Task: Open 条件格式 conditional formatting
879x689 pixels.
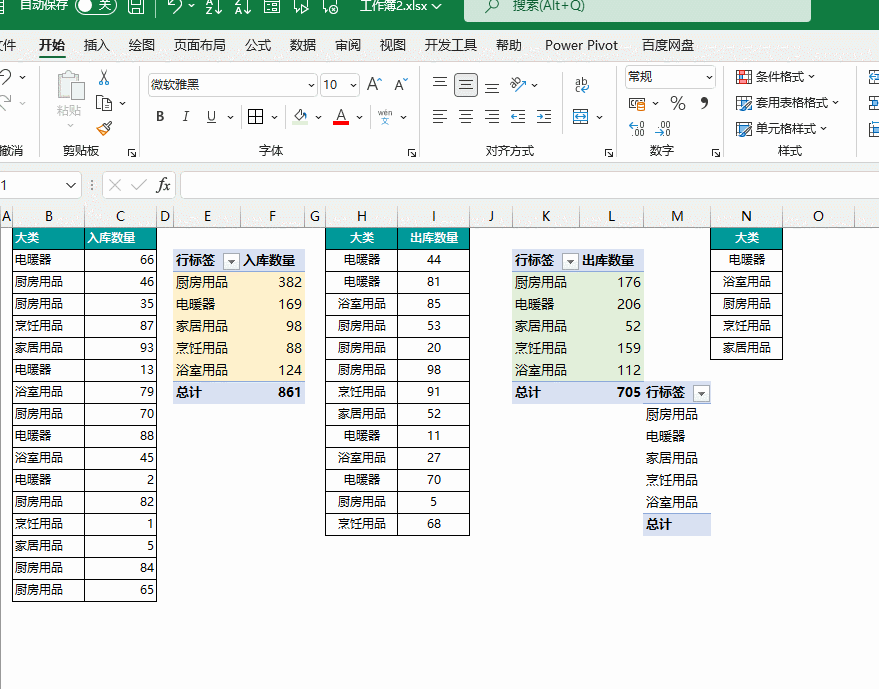Action: point(777,77)
